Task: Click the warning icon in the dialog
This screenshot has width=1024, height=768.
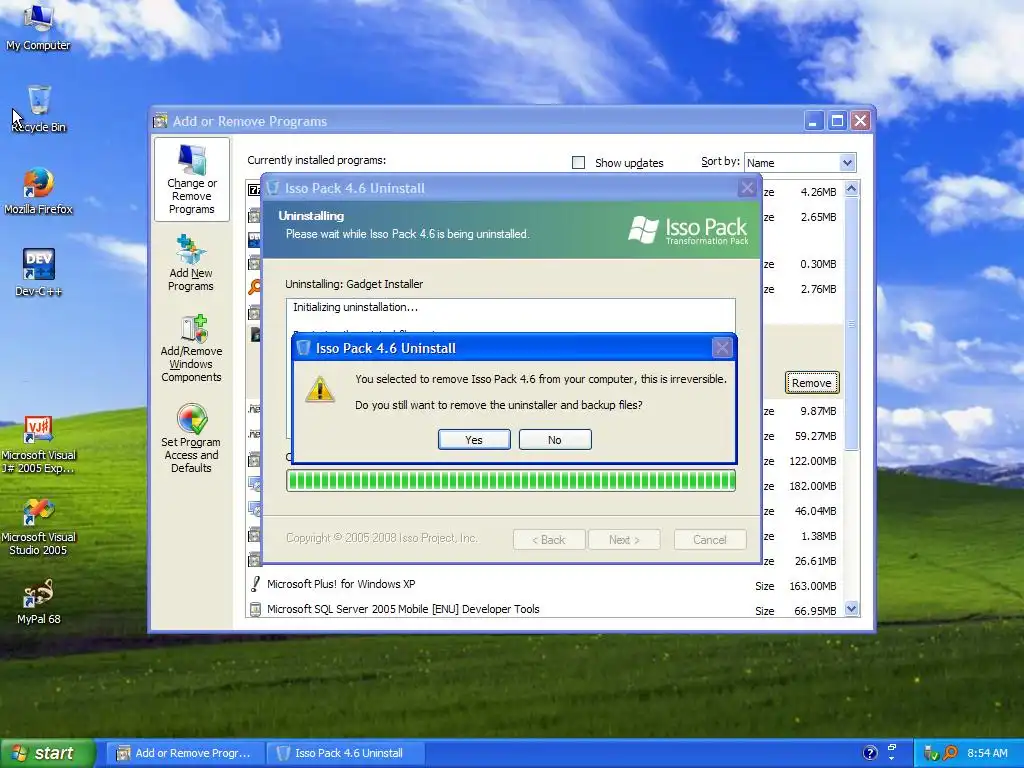Action: [x=319, y=390]
